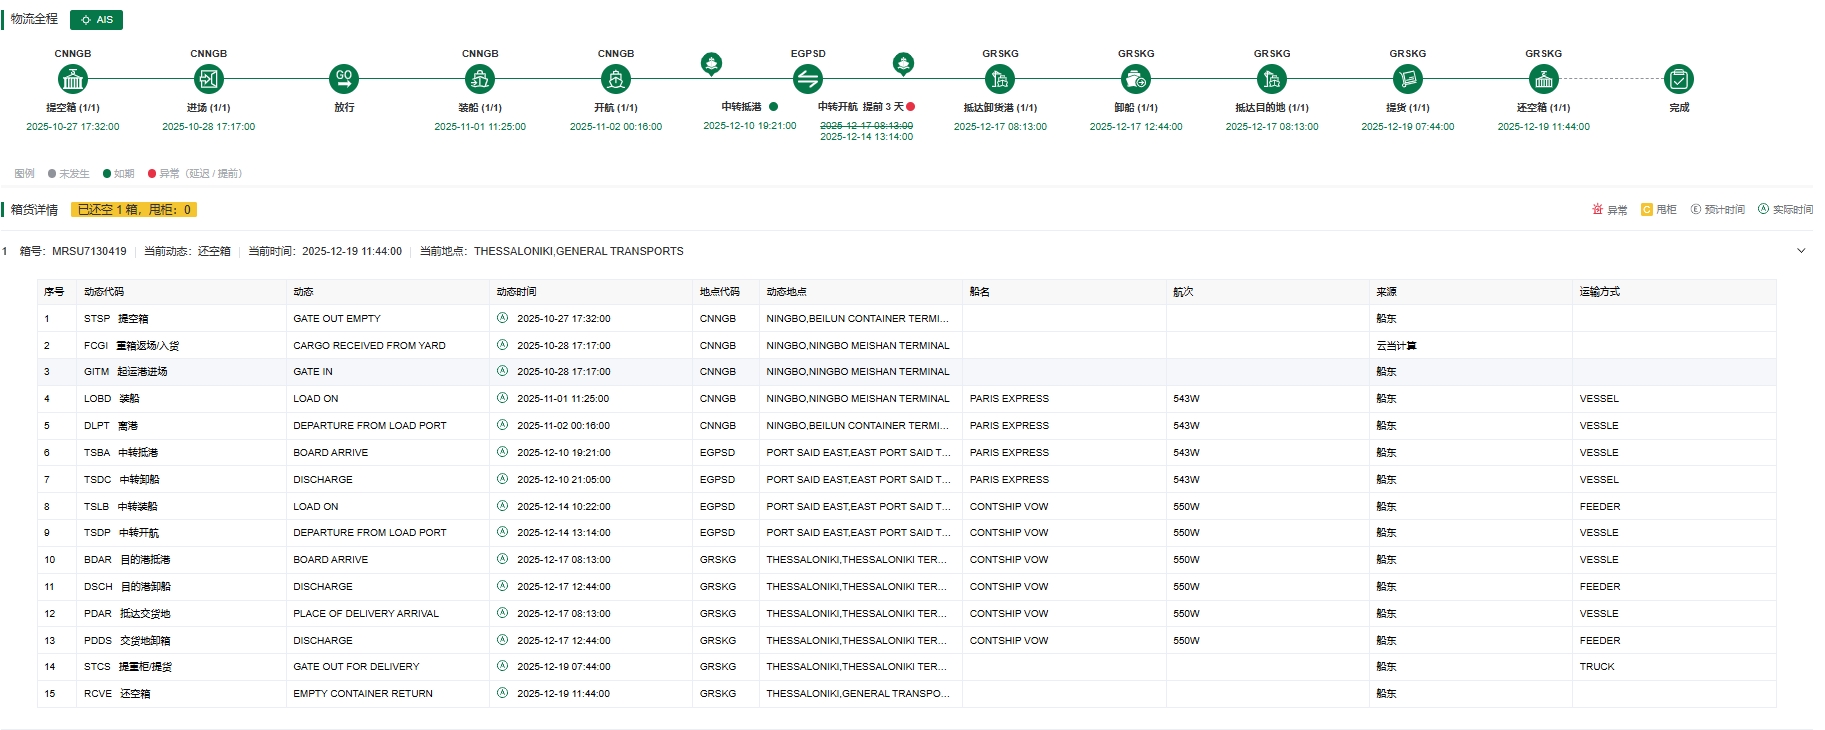Click the ship marker above 中转抵港

[x=711, y=64]
